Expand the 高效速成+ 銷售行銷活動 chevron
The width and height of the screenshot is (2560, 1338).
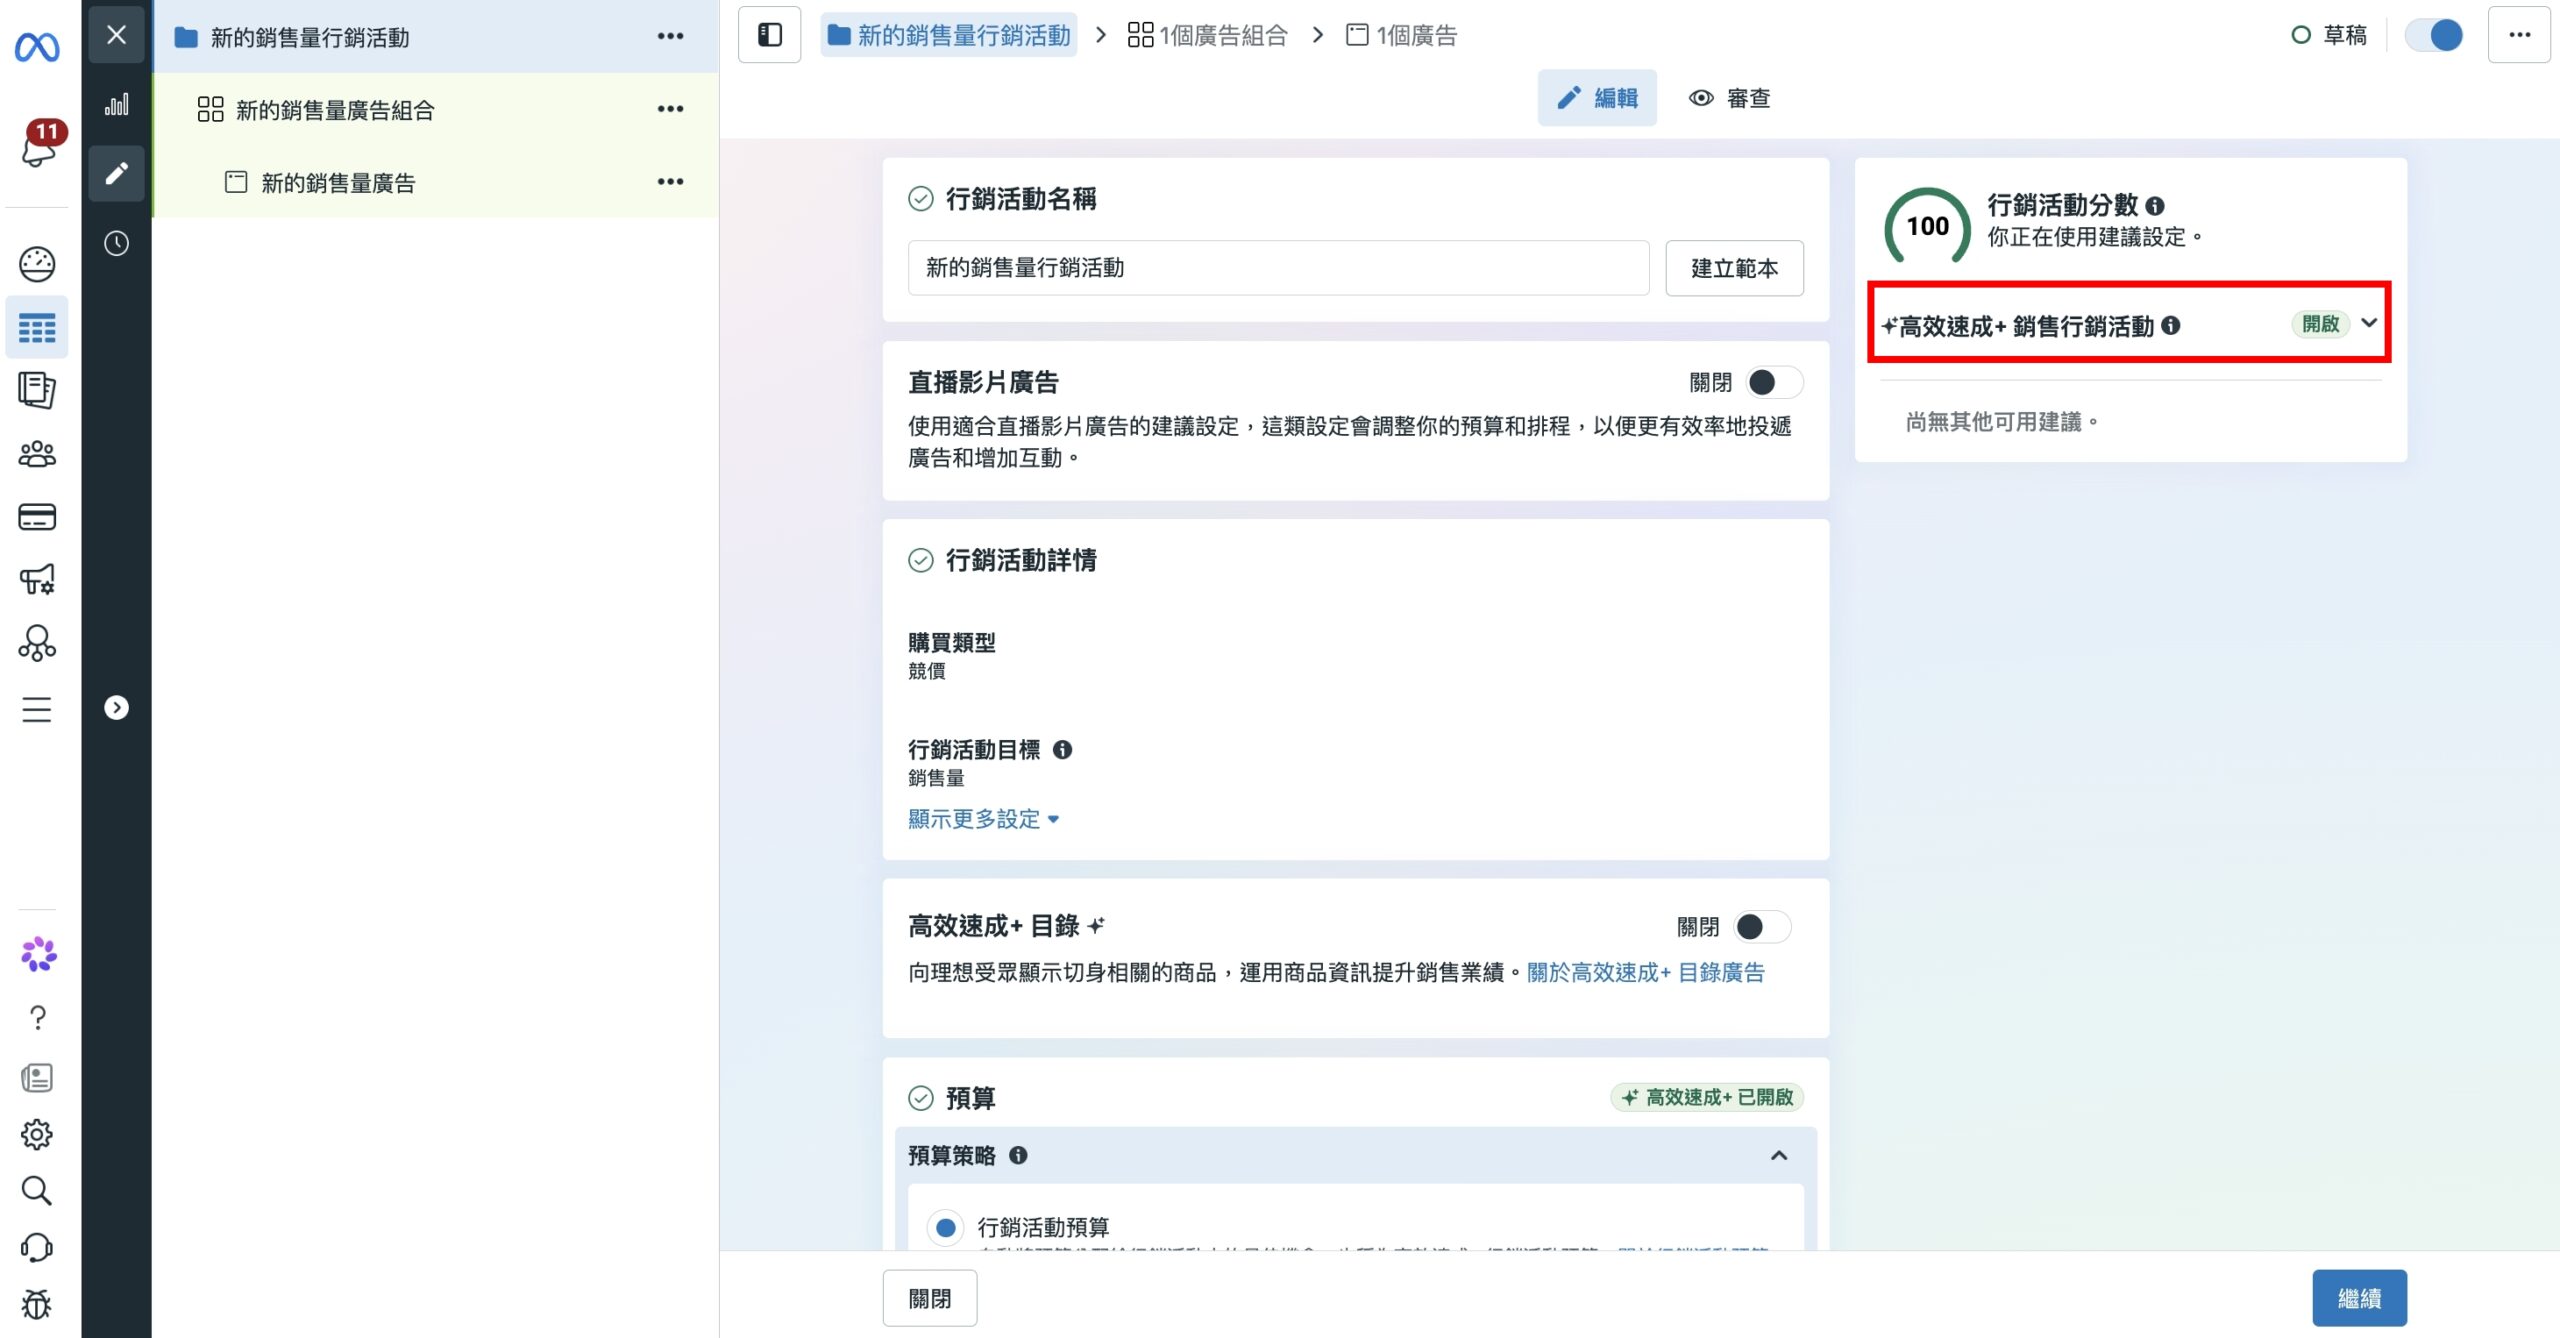pos(2369,323)
